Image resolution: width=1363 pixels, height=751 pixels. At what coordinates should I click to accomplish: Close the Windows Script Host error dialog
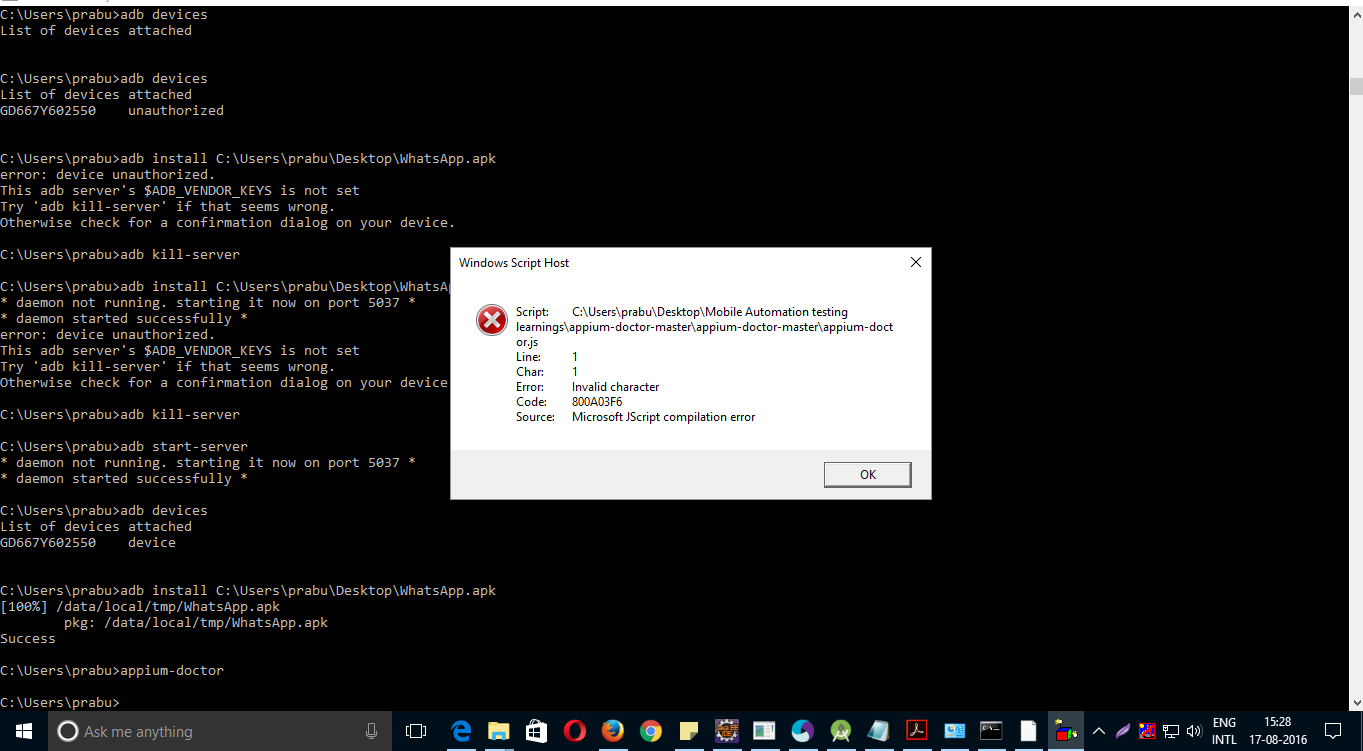tap(915, 262)
